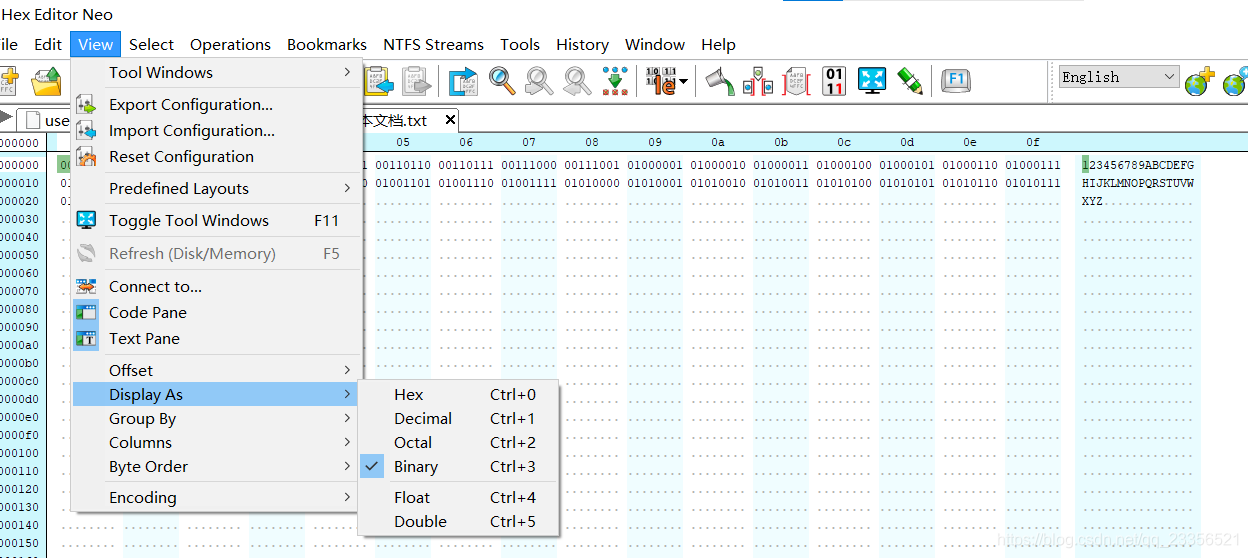Select Double display format
The image size is (1248, 558).
point(458,521)
